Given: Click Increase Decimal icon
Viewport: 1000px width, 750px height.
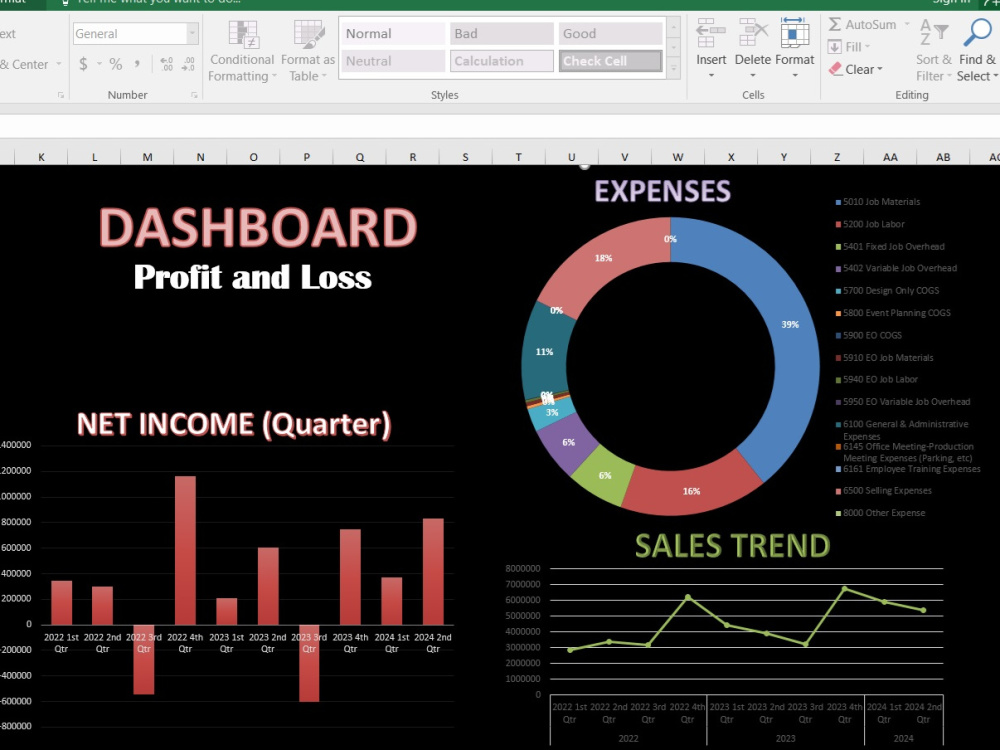Looking at the screenshot, I should tap(166, 64).
